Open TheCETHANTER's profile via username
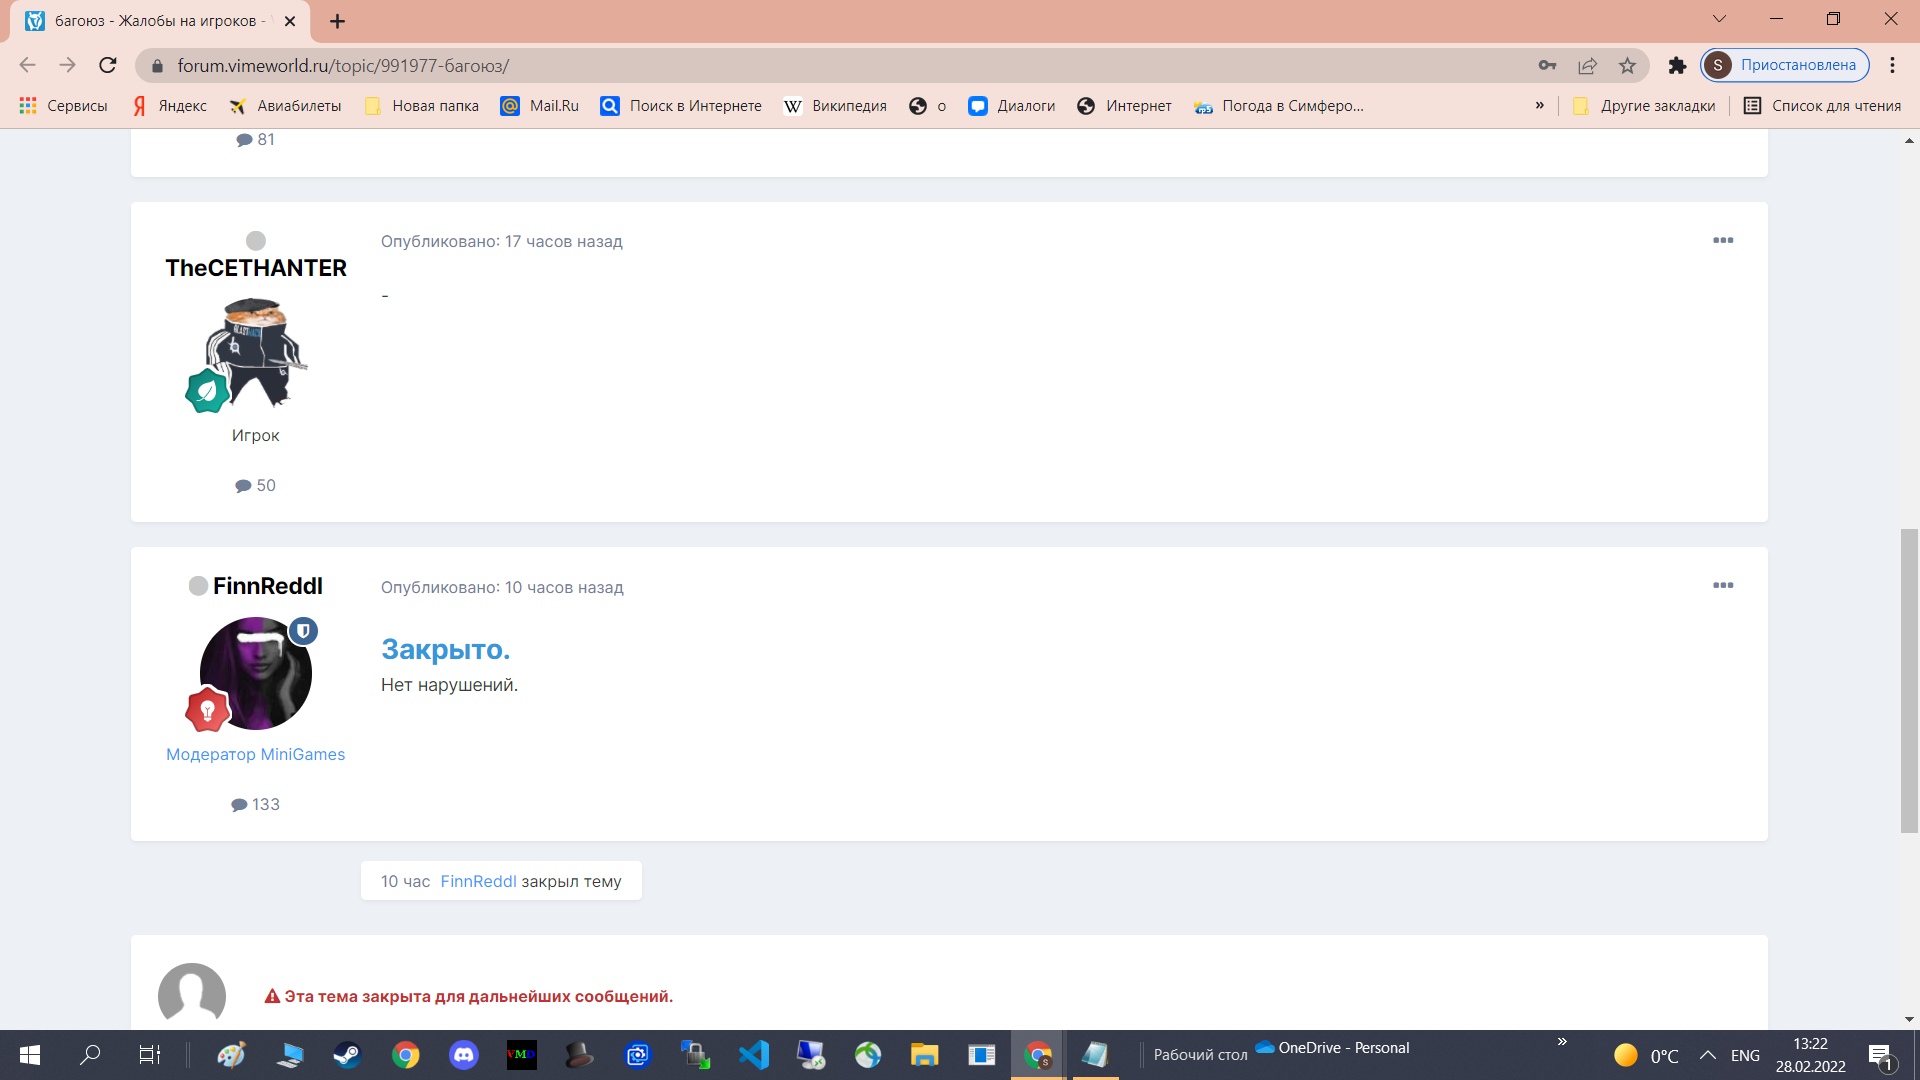Screen dimensions: 1920x1080 [256, 268]
